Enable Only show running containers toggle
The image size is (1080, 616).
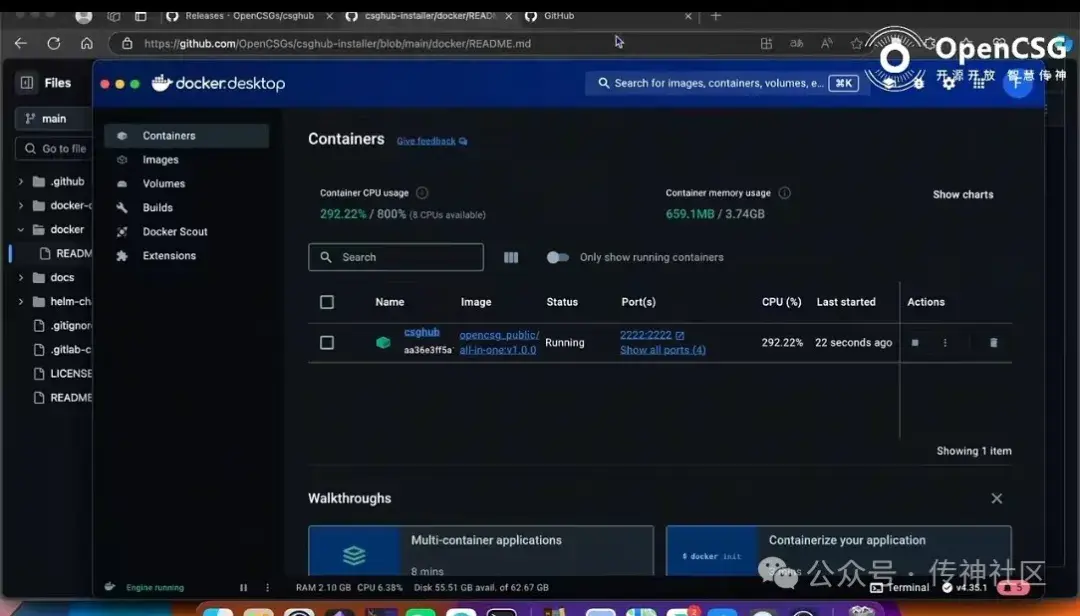558,257
